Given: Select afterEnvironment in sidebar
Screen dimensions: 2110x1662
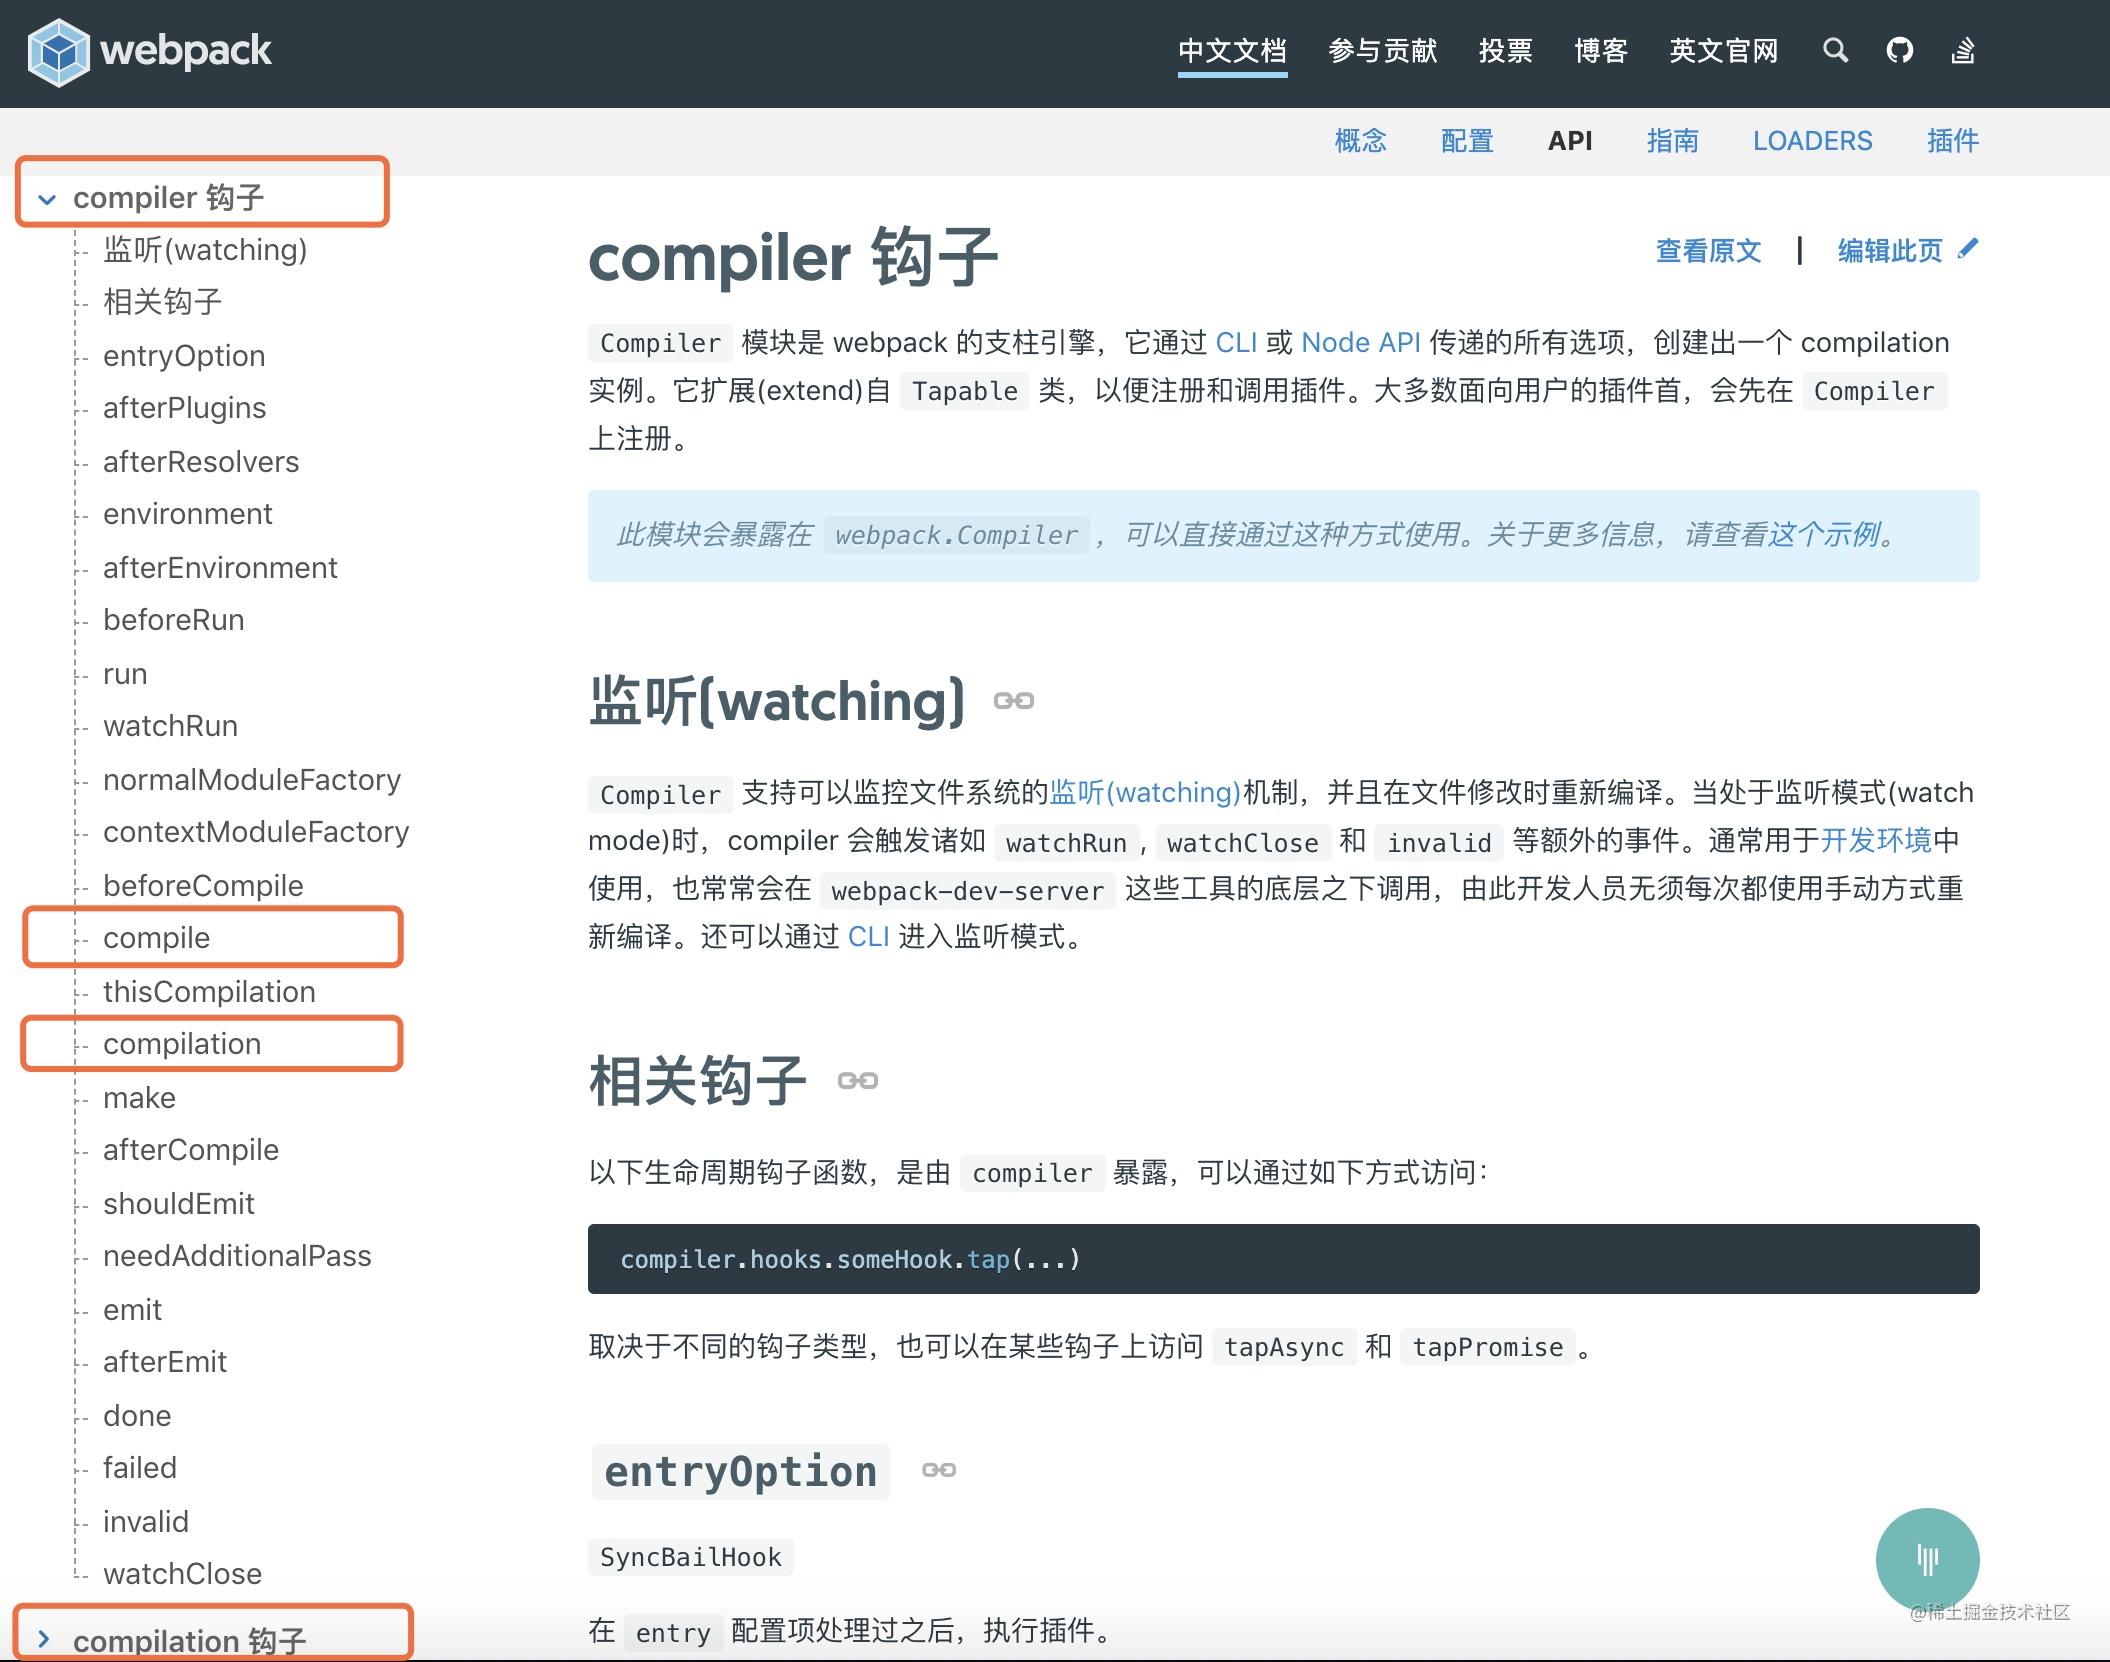Looking at the screenshot, I should (x=220, y=568).
